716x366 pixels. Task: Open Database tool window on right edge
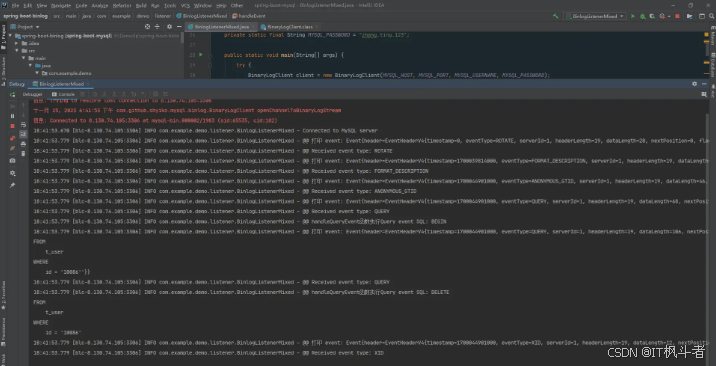click(712, 64)
